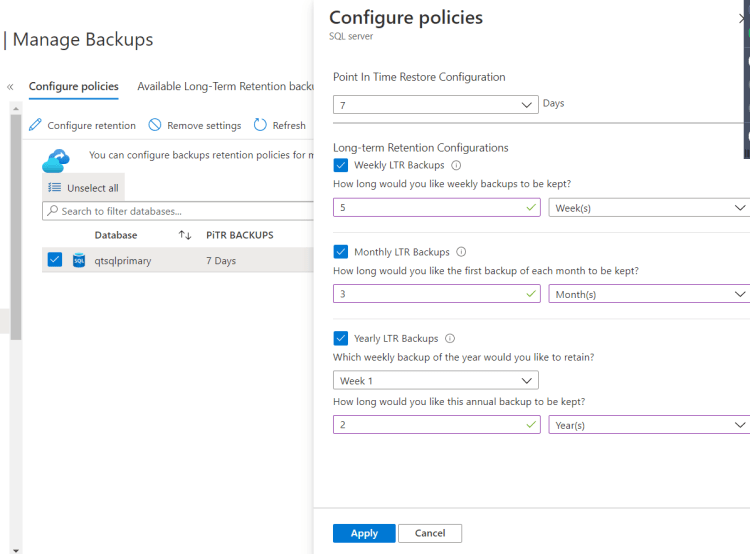Click the Refresh icon
Viewport: 750px width, 554px height.
(260, 125)
